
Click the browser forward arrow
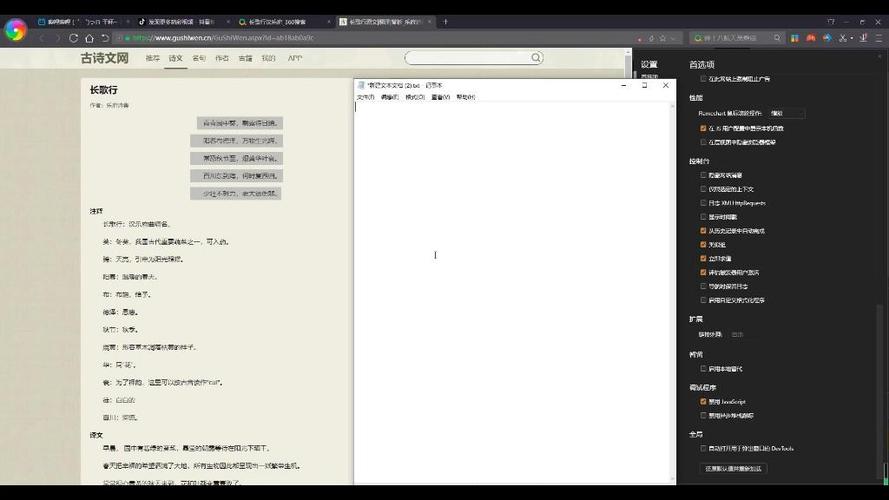click(x=57, y=38)
